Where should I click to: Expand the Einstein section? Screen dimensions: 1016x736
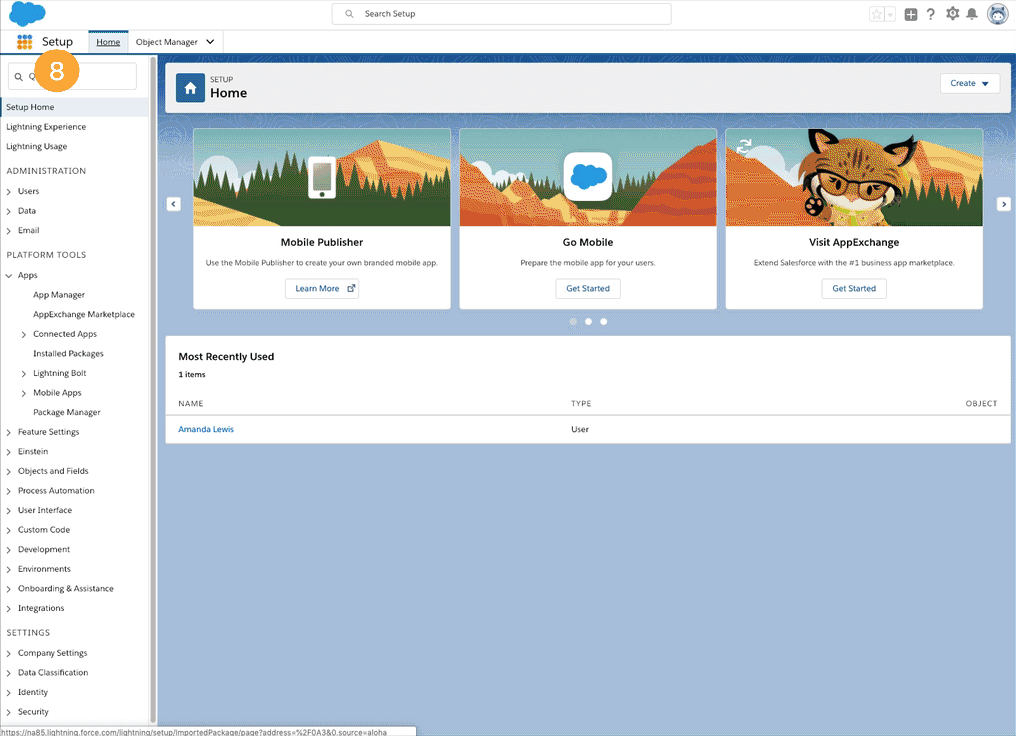coord(9,452)
